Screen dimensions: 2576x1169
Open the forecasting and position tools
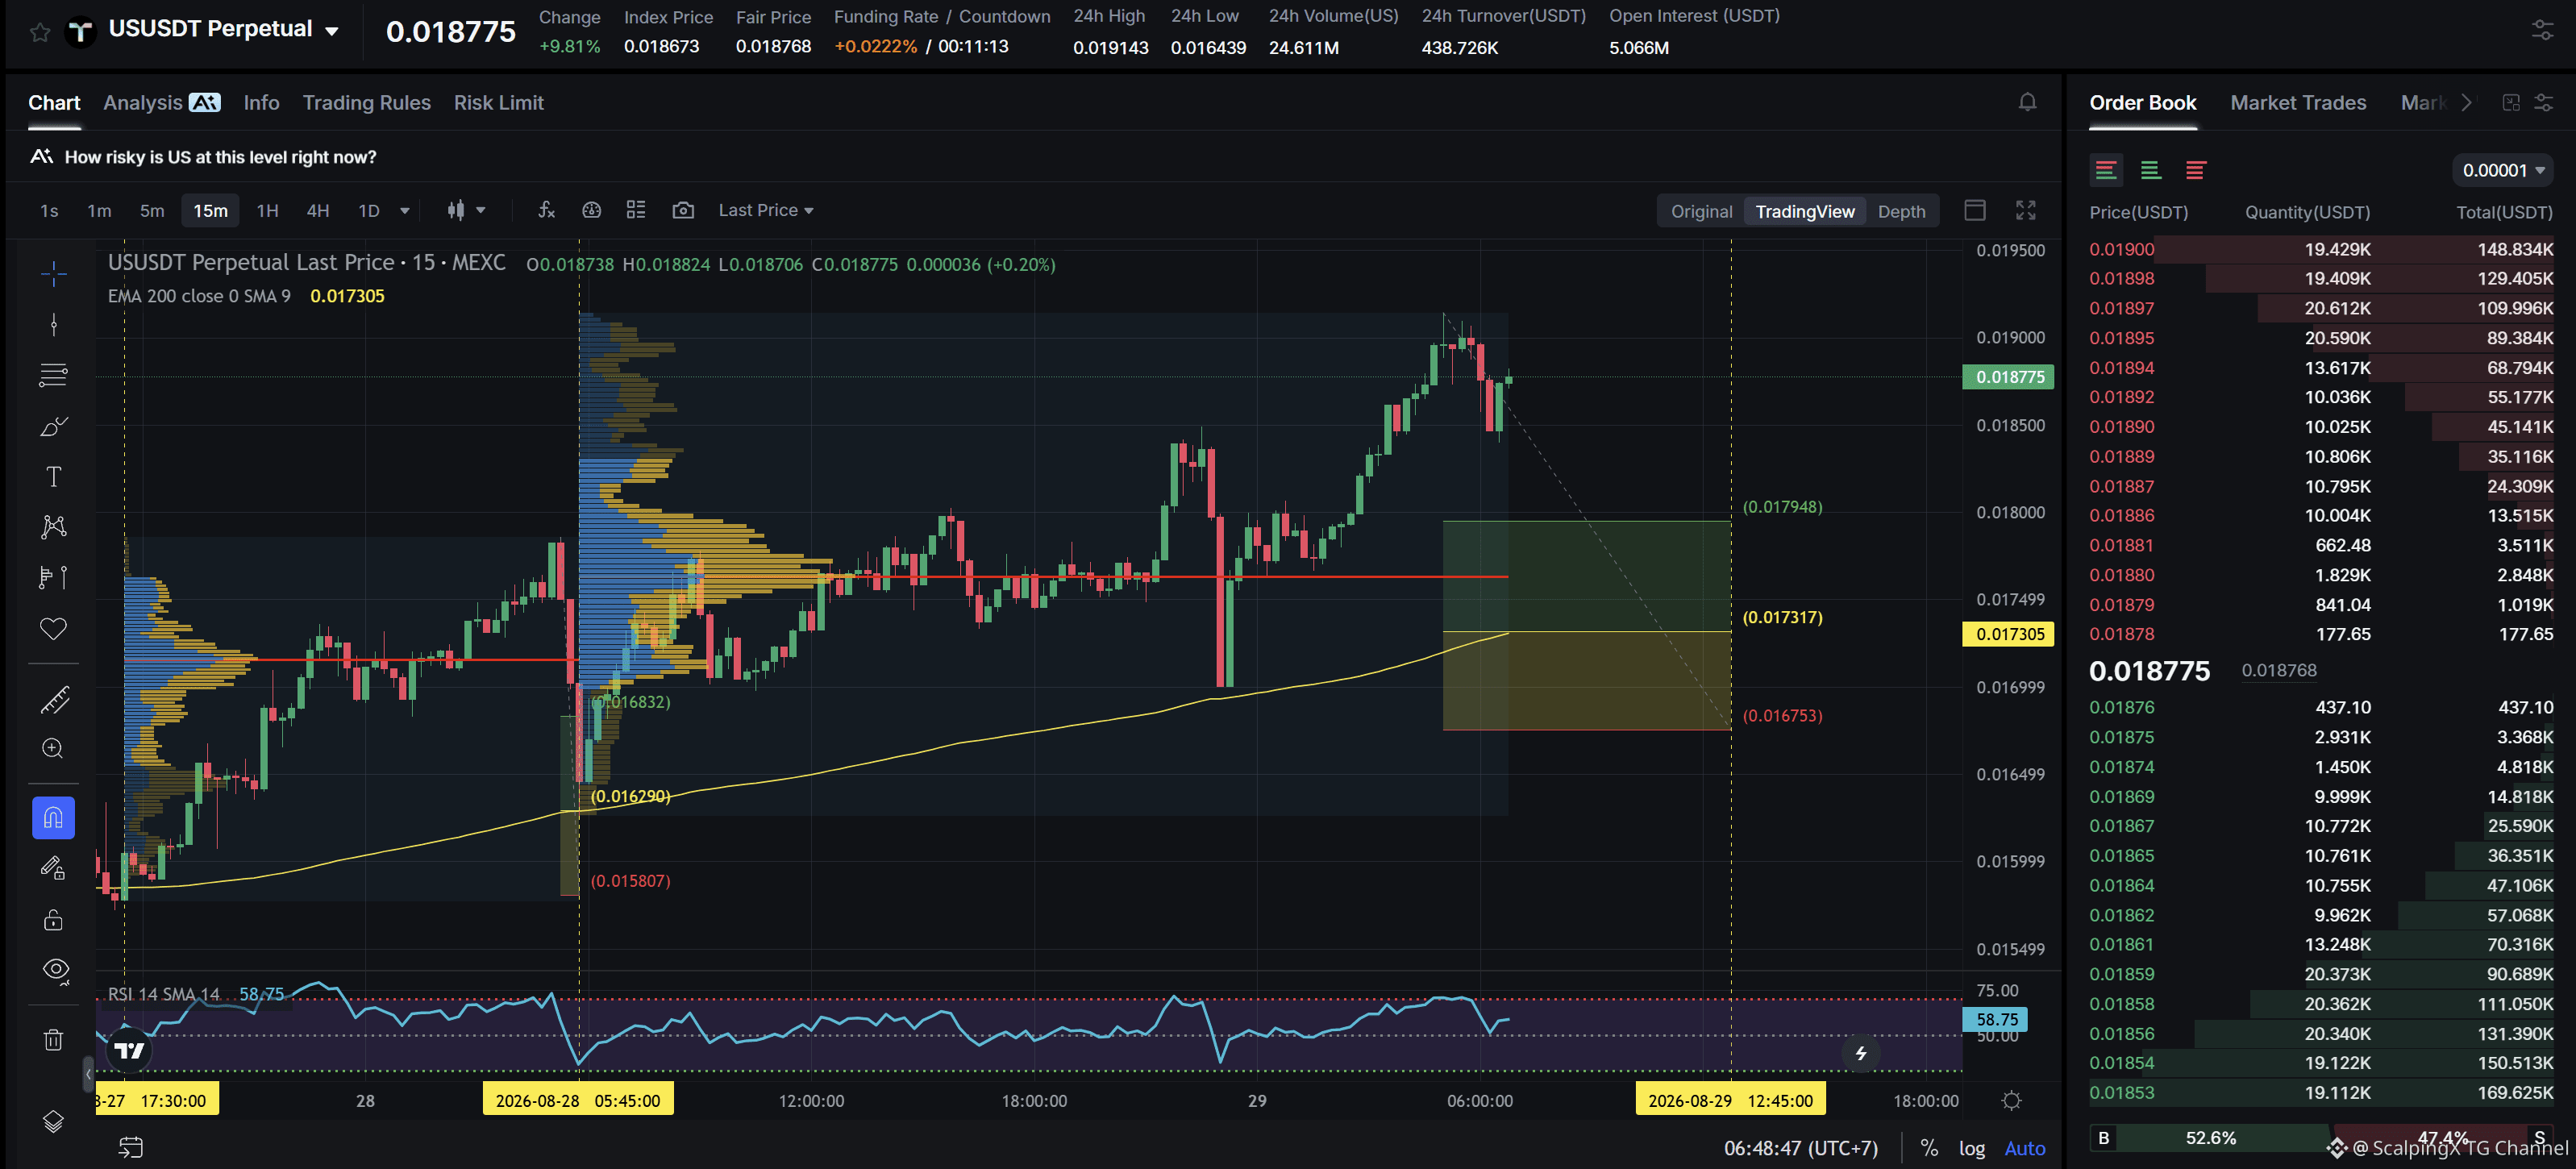click(54, 577)
